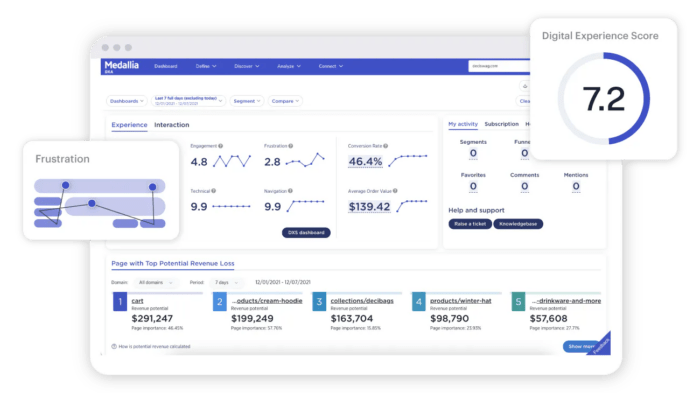Screen dimensions: 700x393
Task: Click the Frustration 2.8 sparkline chart
Action: pos(305,160)
